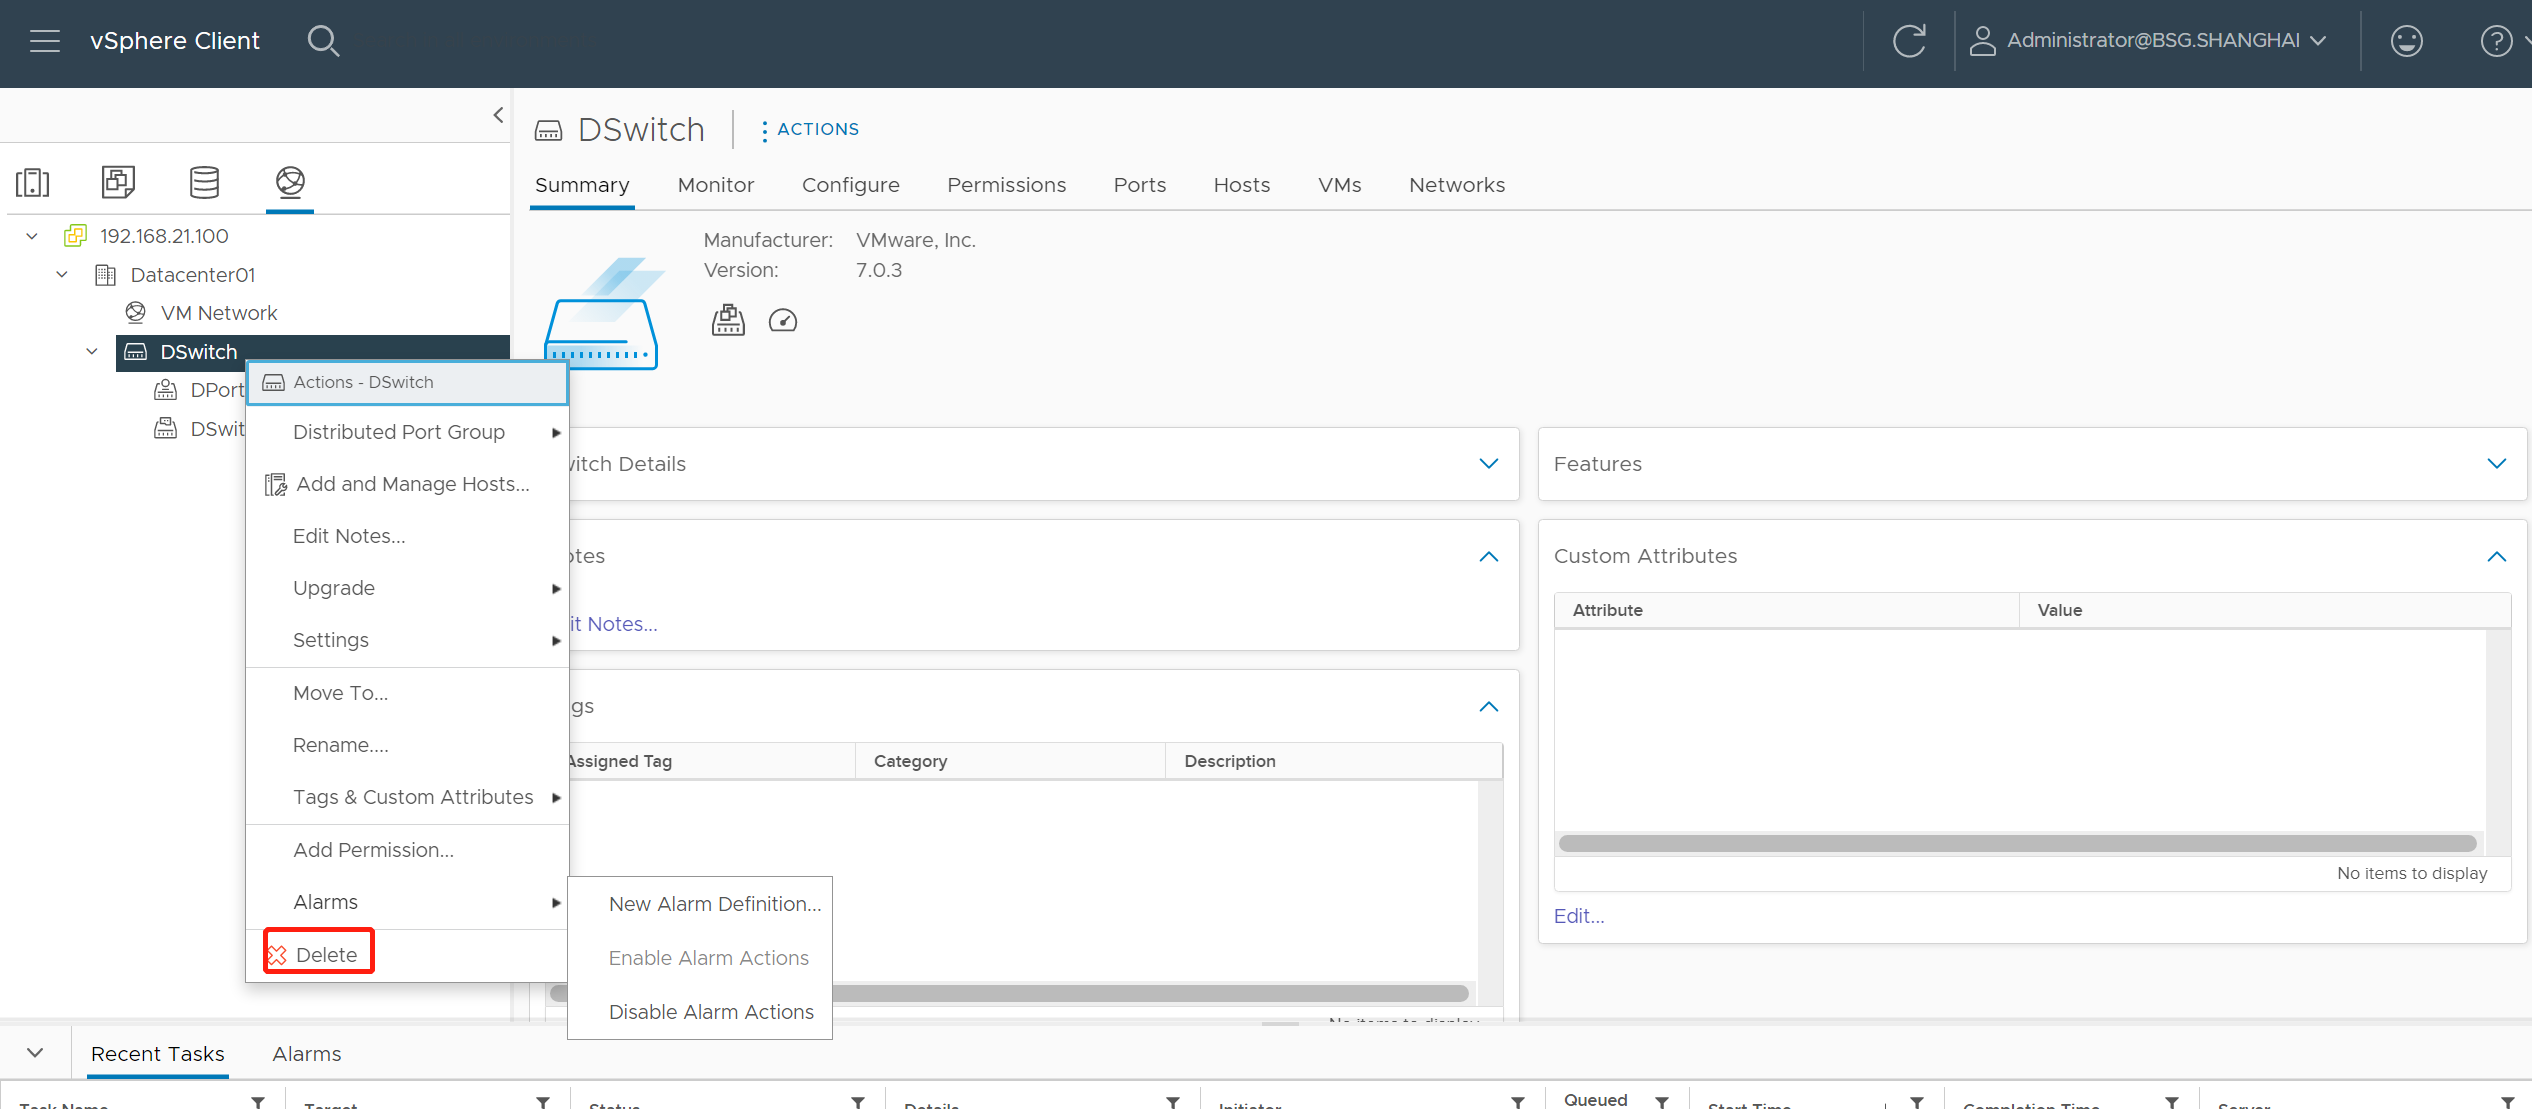
Task: Open the ACTIONS menu beside DSwitch
Action: point(809,129)
